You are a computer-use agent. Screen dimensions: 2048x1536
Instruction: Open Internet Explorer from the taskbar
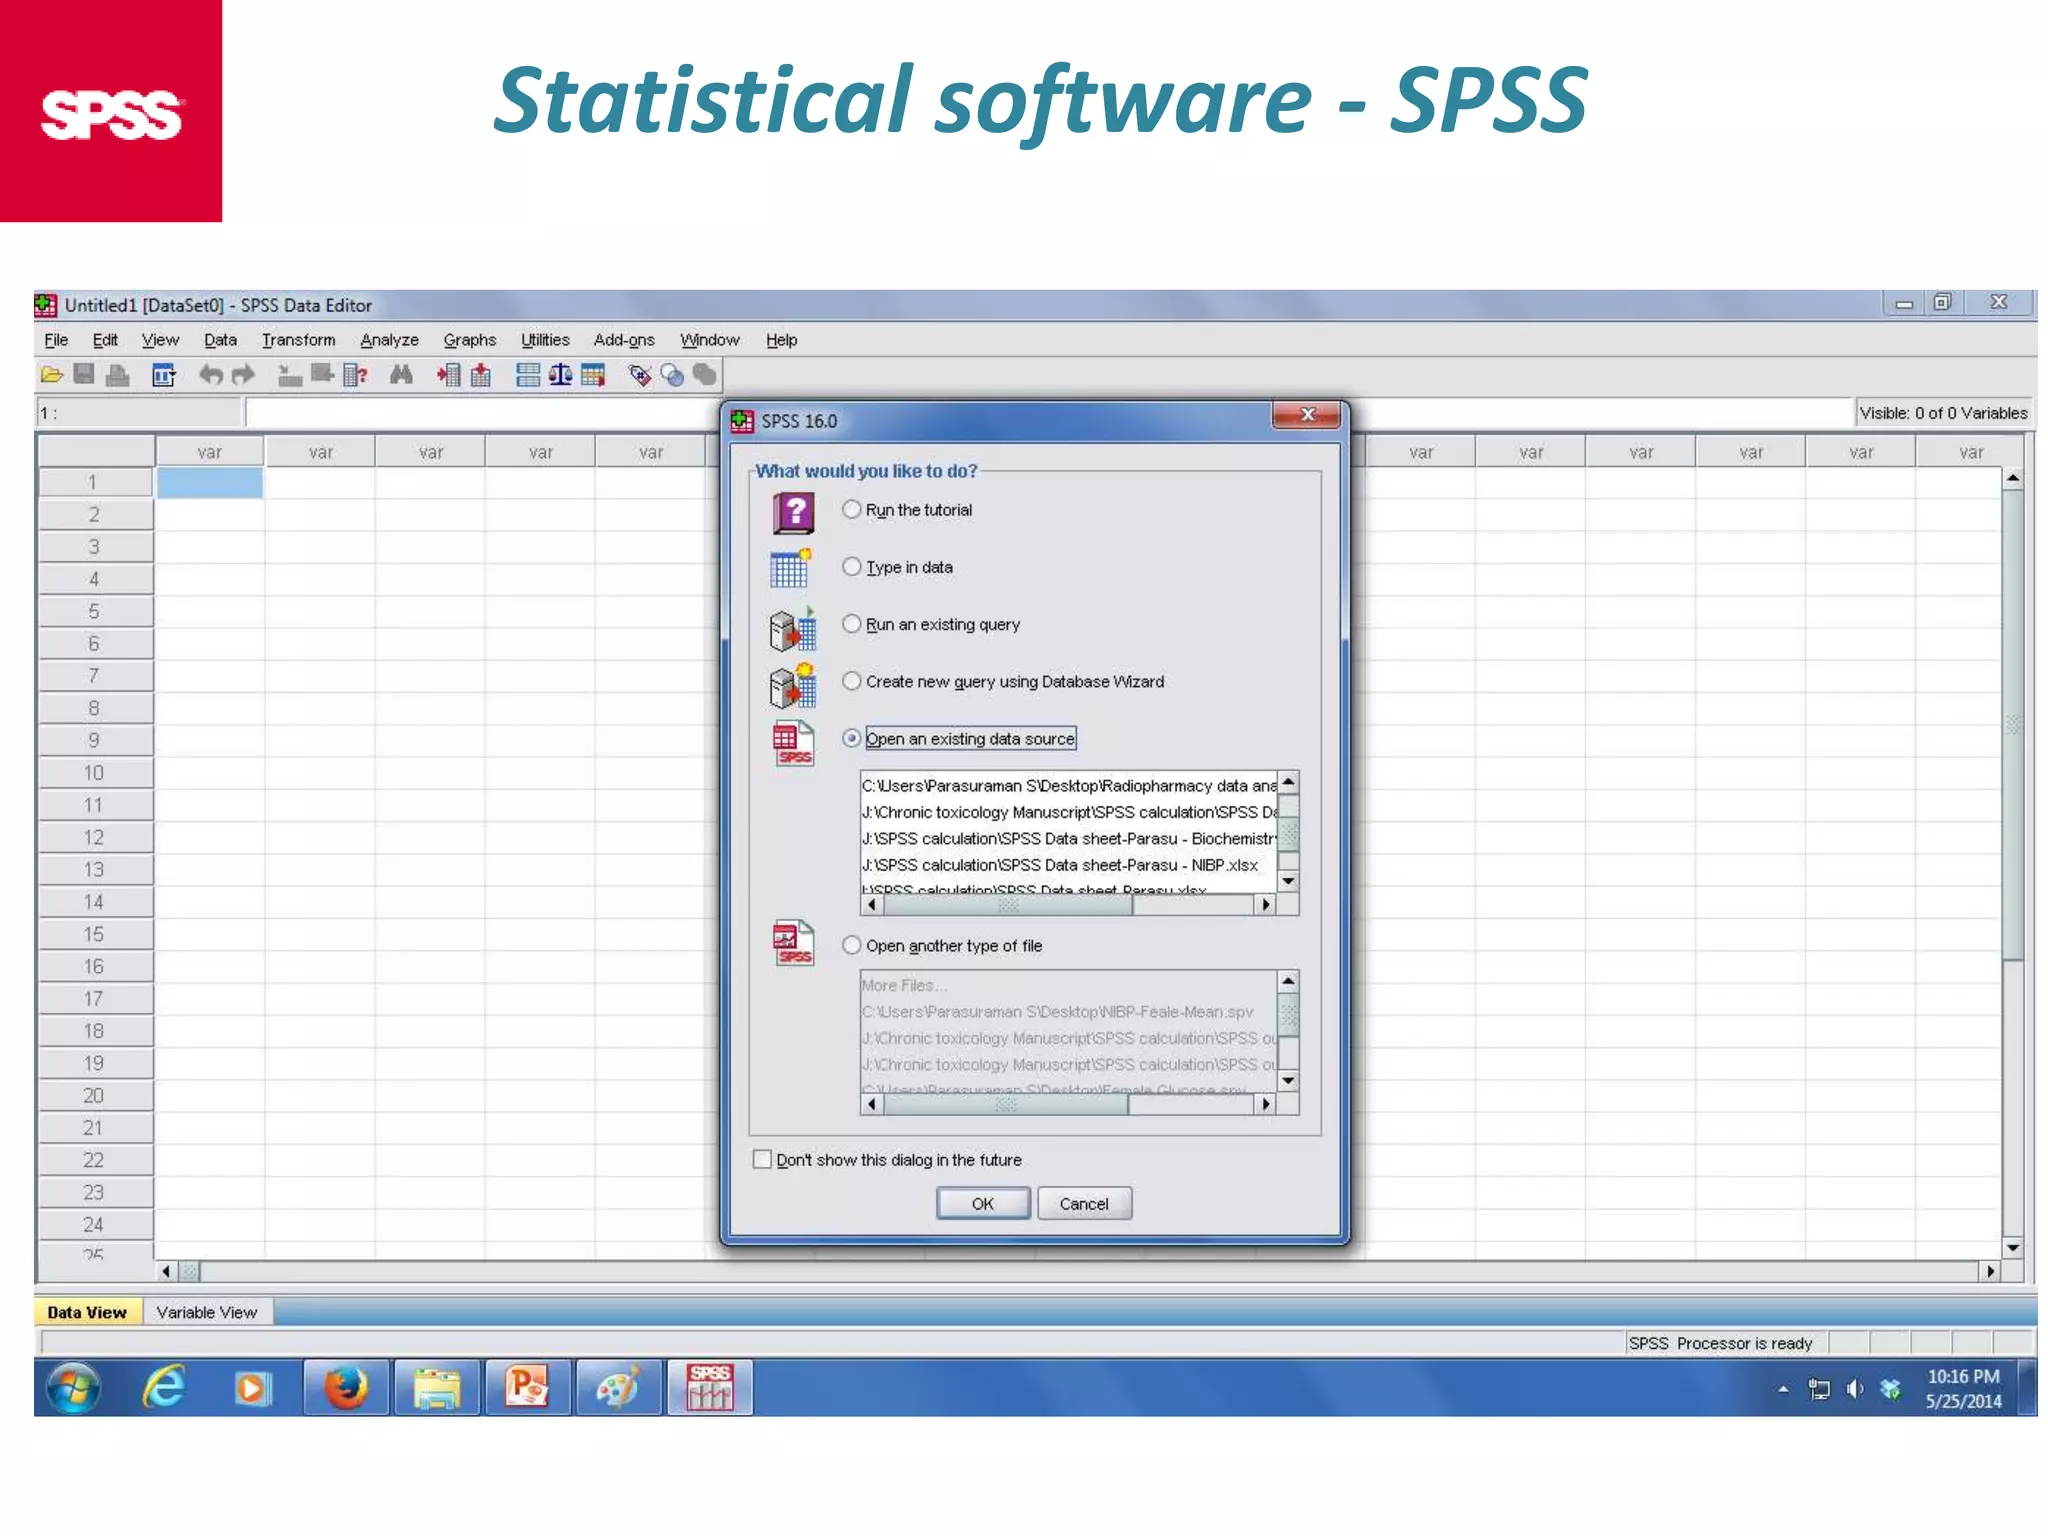pyautogui.click(x=164, y=1388)
